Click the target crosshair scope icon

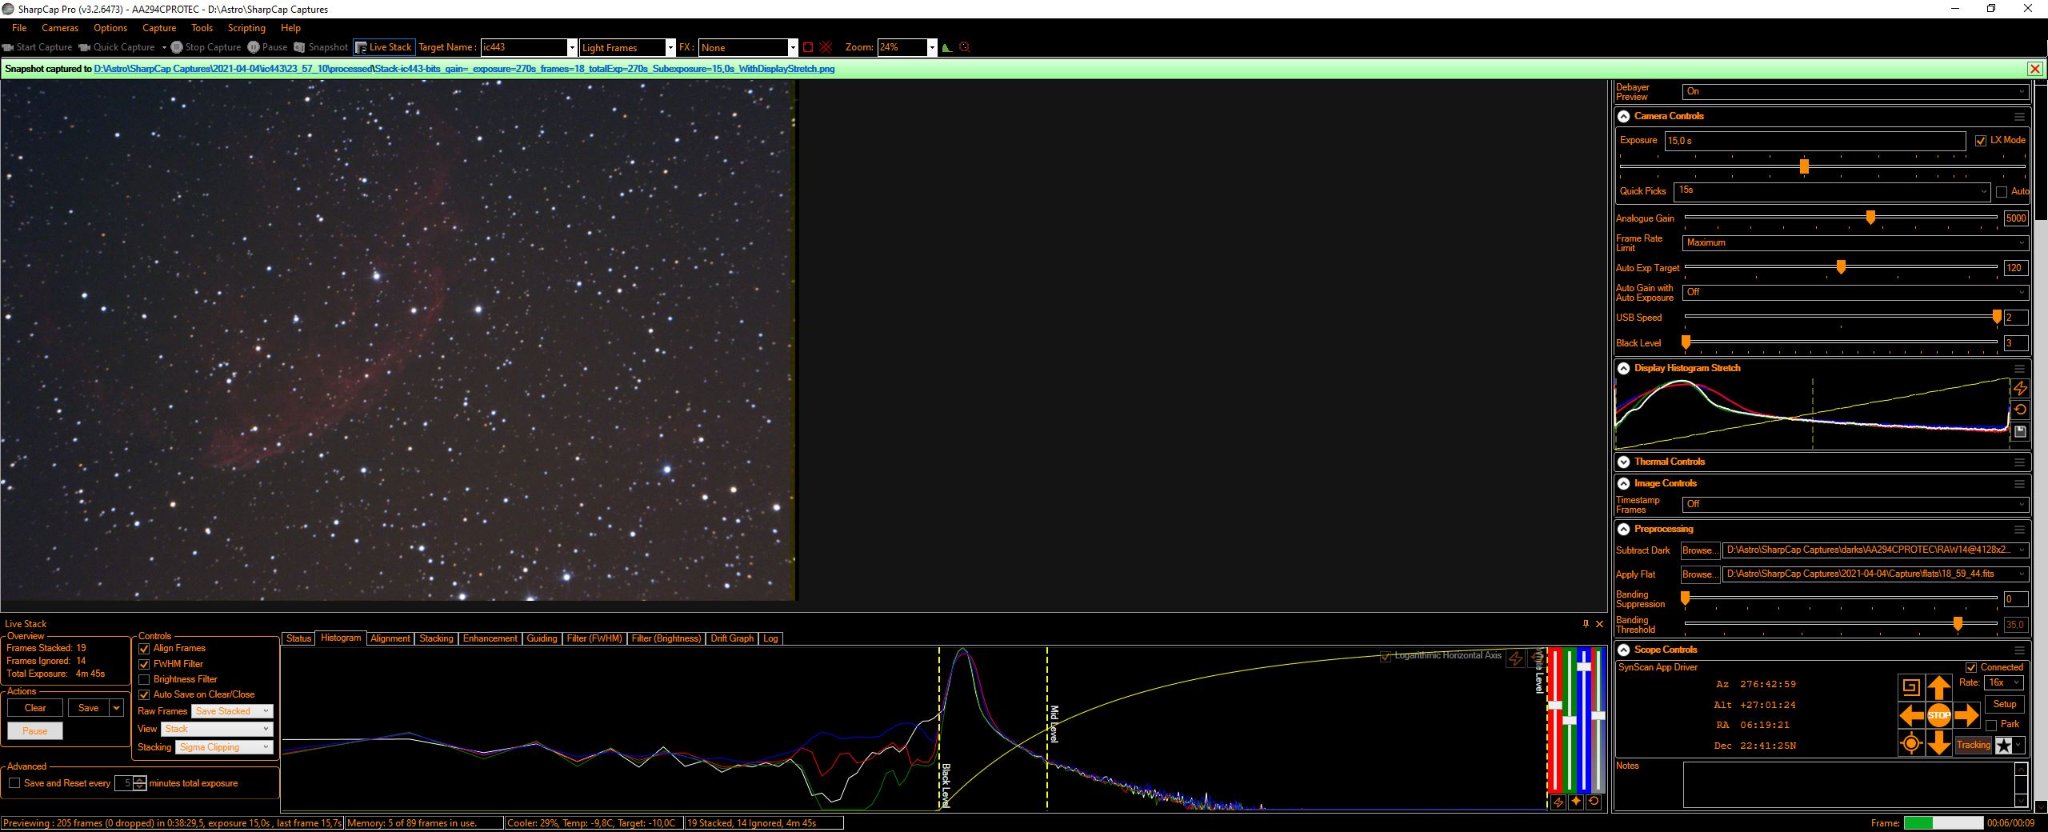(1911, 743)
